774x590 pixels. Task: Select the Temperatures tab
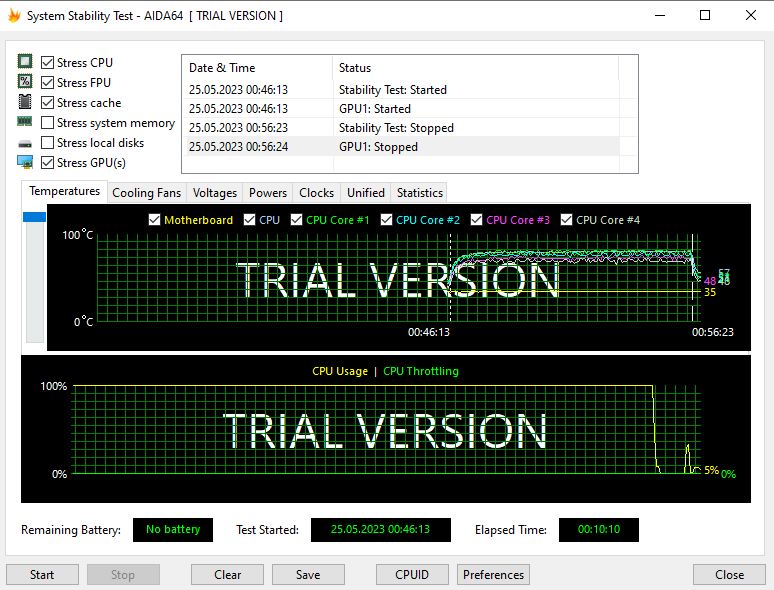click(64, 192)
